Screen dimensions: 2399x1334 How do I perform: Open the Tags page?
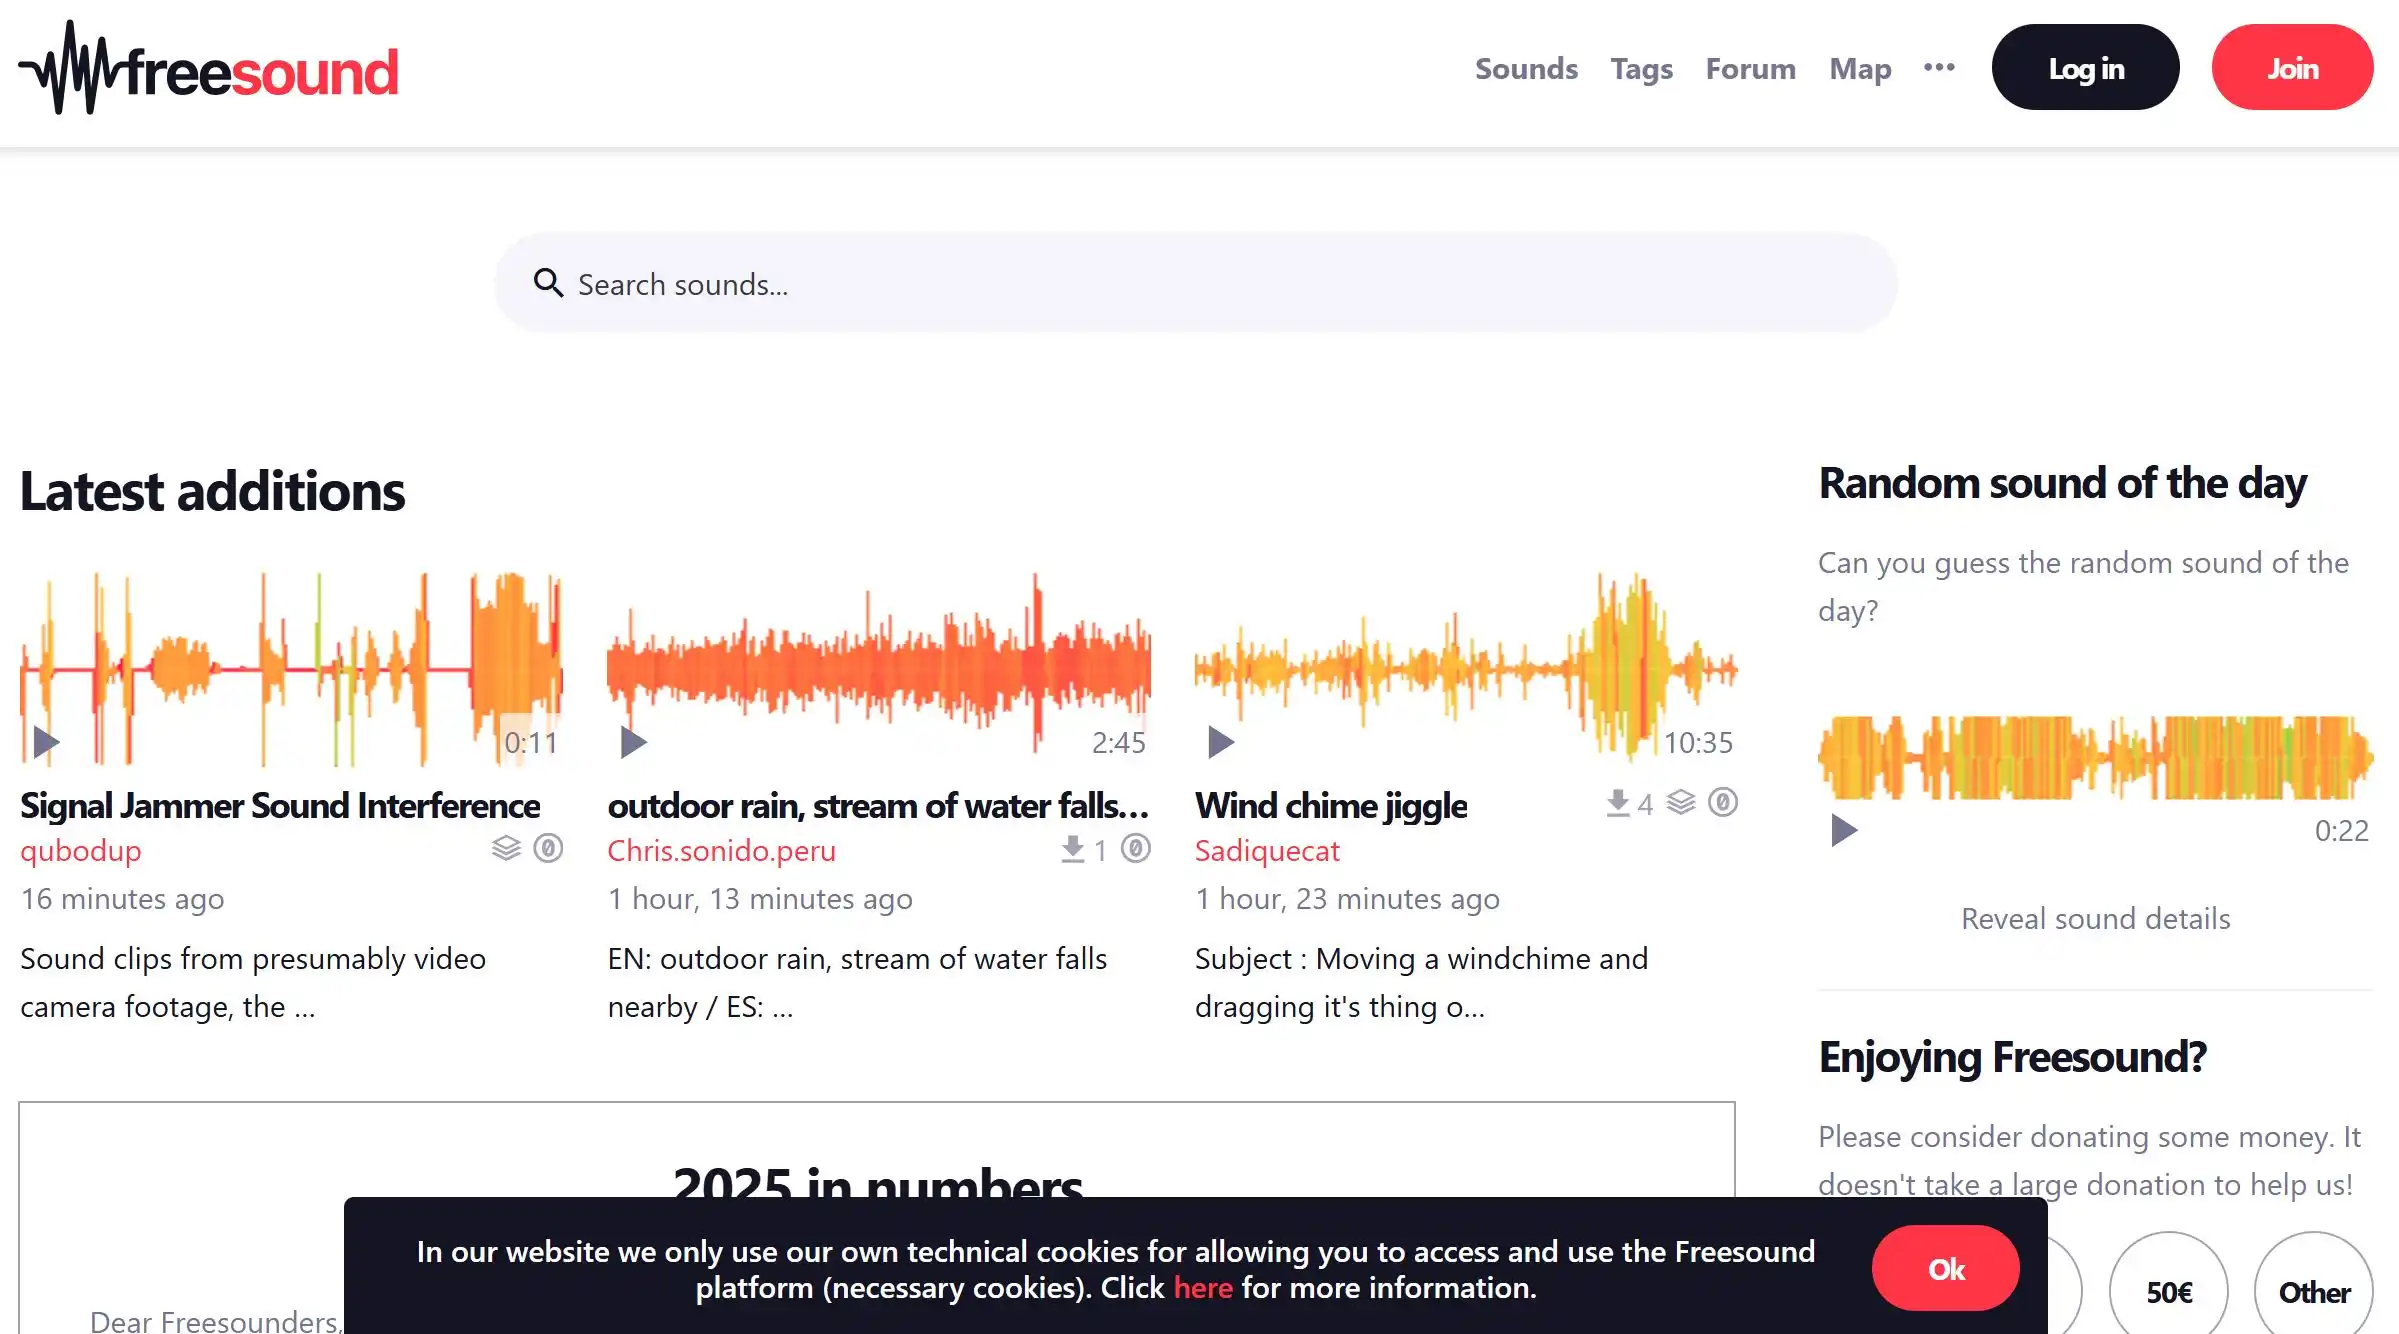pos(1641,69)
